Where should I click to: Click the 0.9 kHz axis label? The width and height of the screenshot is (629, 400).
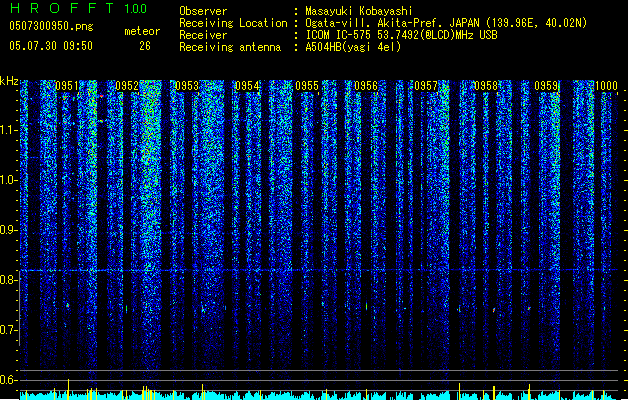tap(9, 230)
